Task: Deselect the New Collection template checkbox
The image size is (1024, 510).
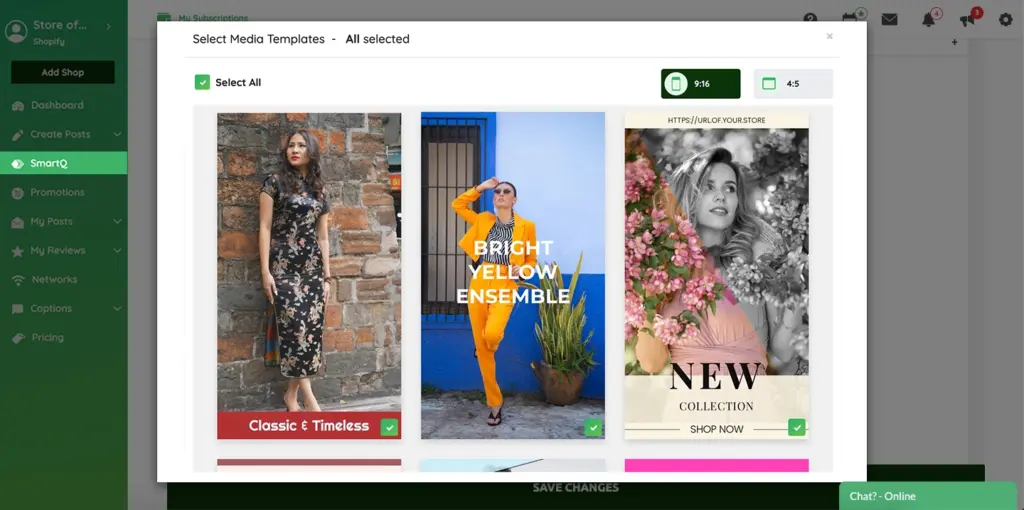Action: (x=796, y=427)
